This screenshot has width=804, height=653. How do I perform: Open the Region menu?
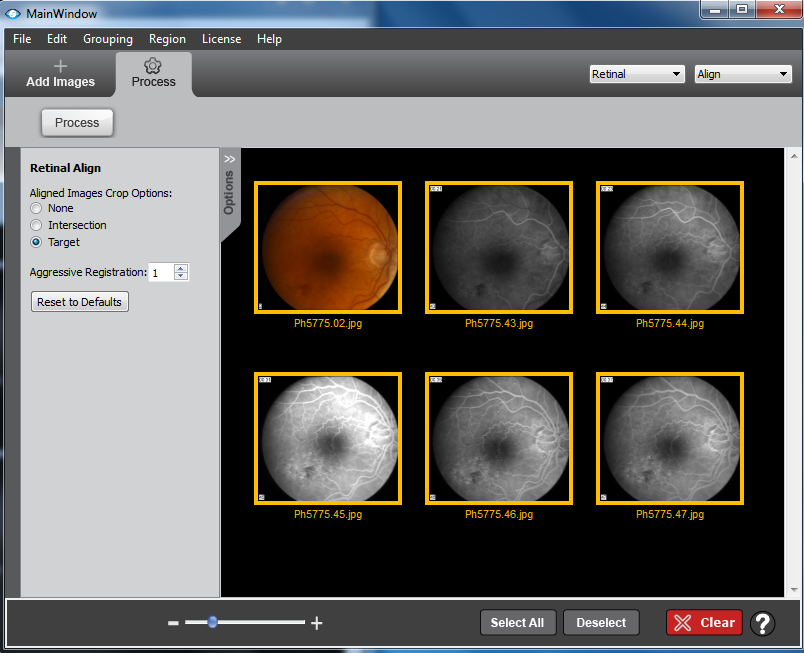click(167, 39)
